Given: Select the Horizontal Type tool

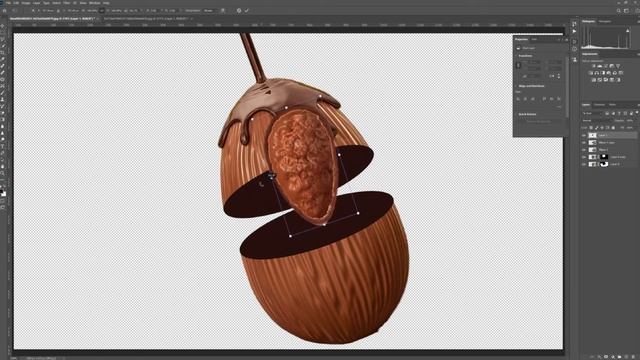Looking at the screenshot, I should tap(2, 147).
